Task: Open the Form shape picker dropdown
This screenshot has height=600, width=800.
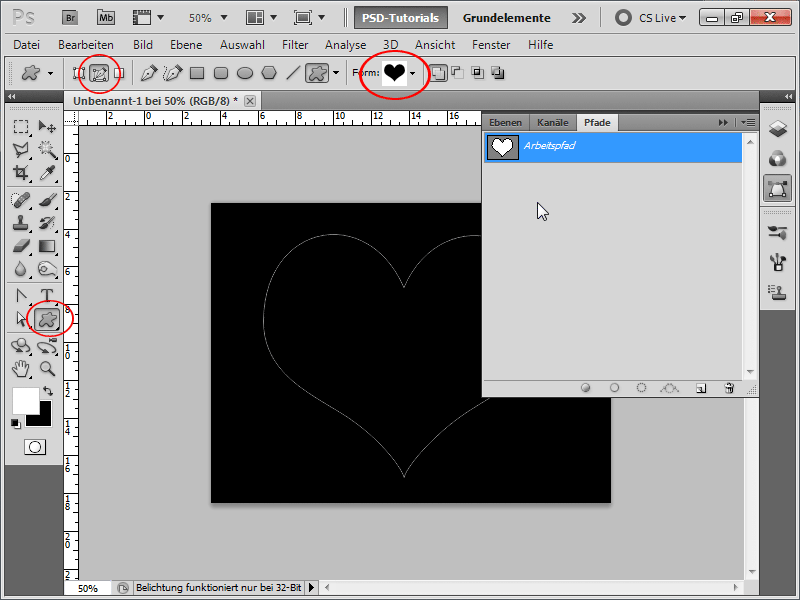Action: coord(412,73)
